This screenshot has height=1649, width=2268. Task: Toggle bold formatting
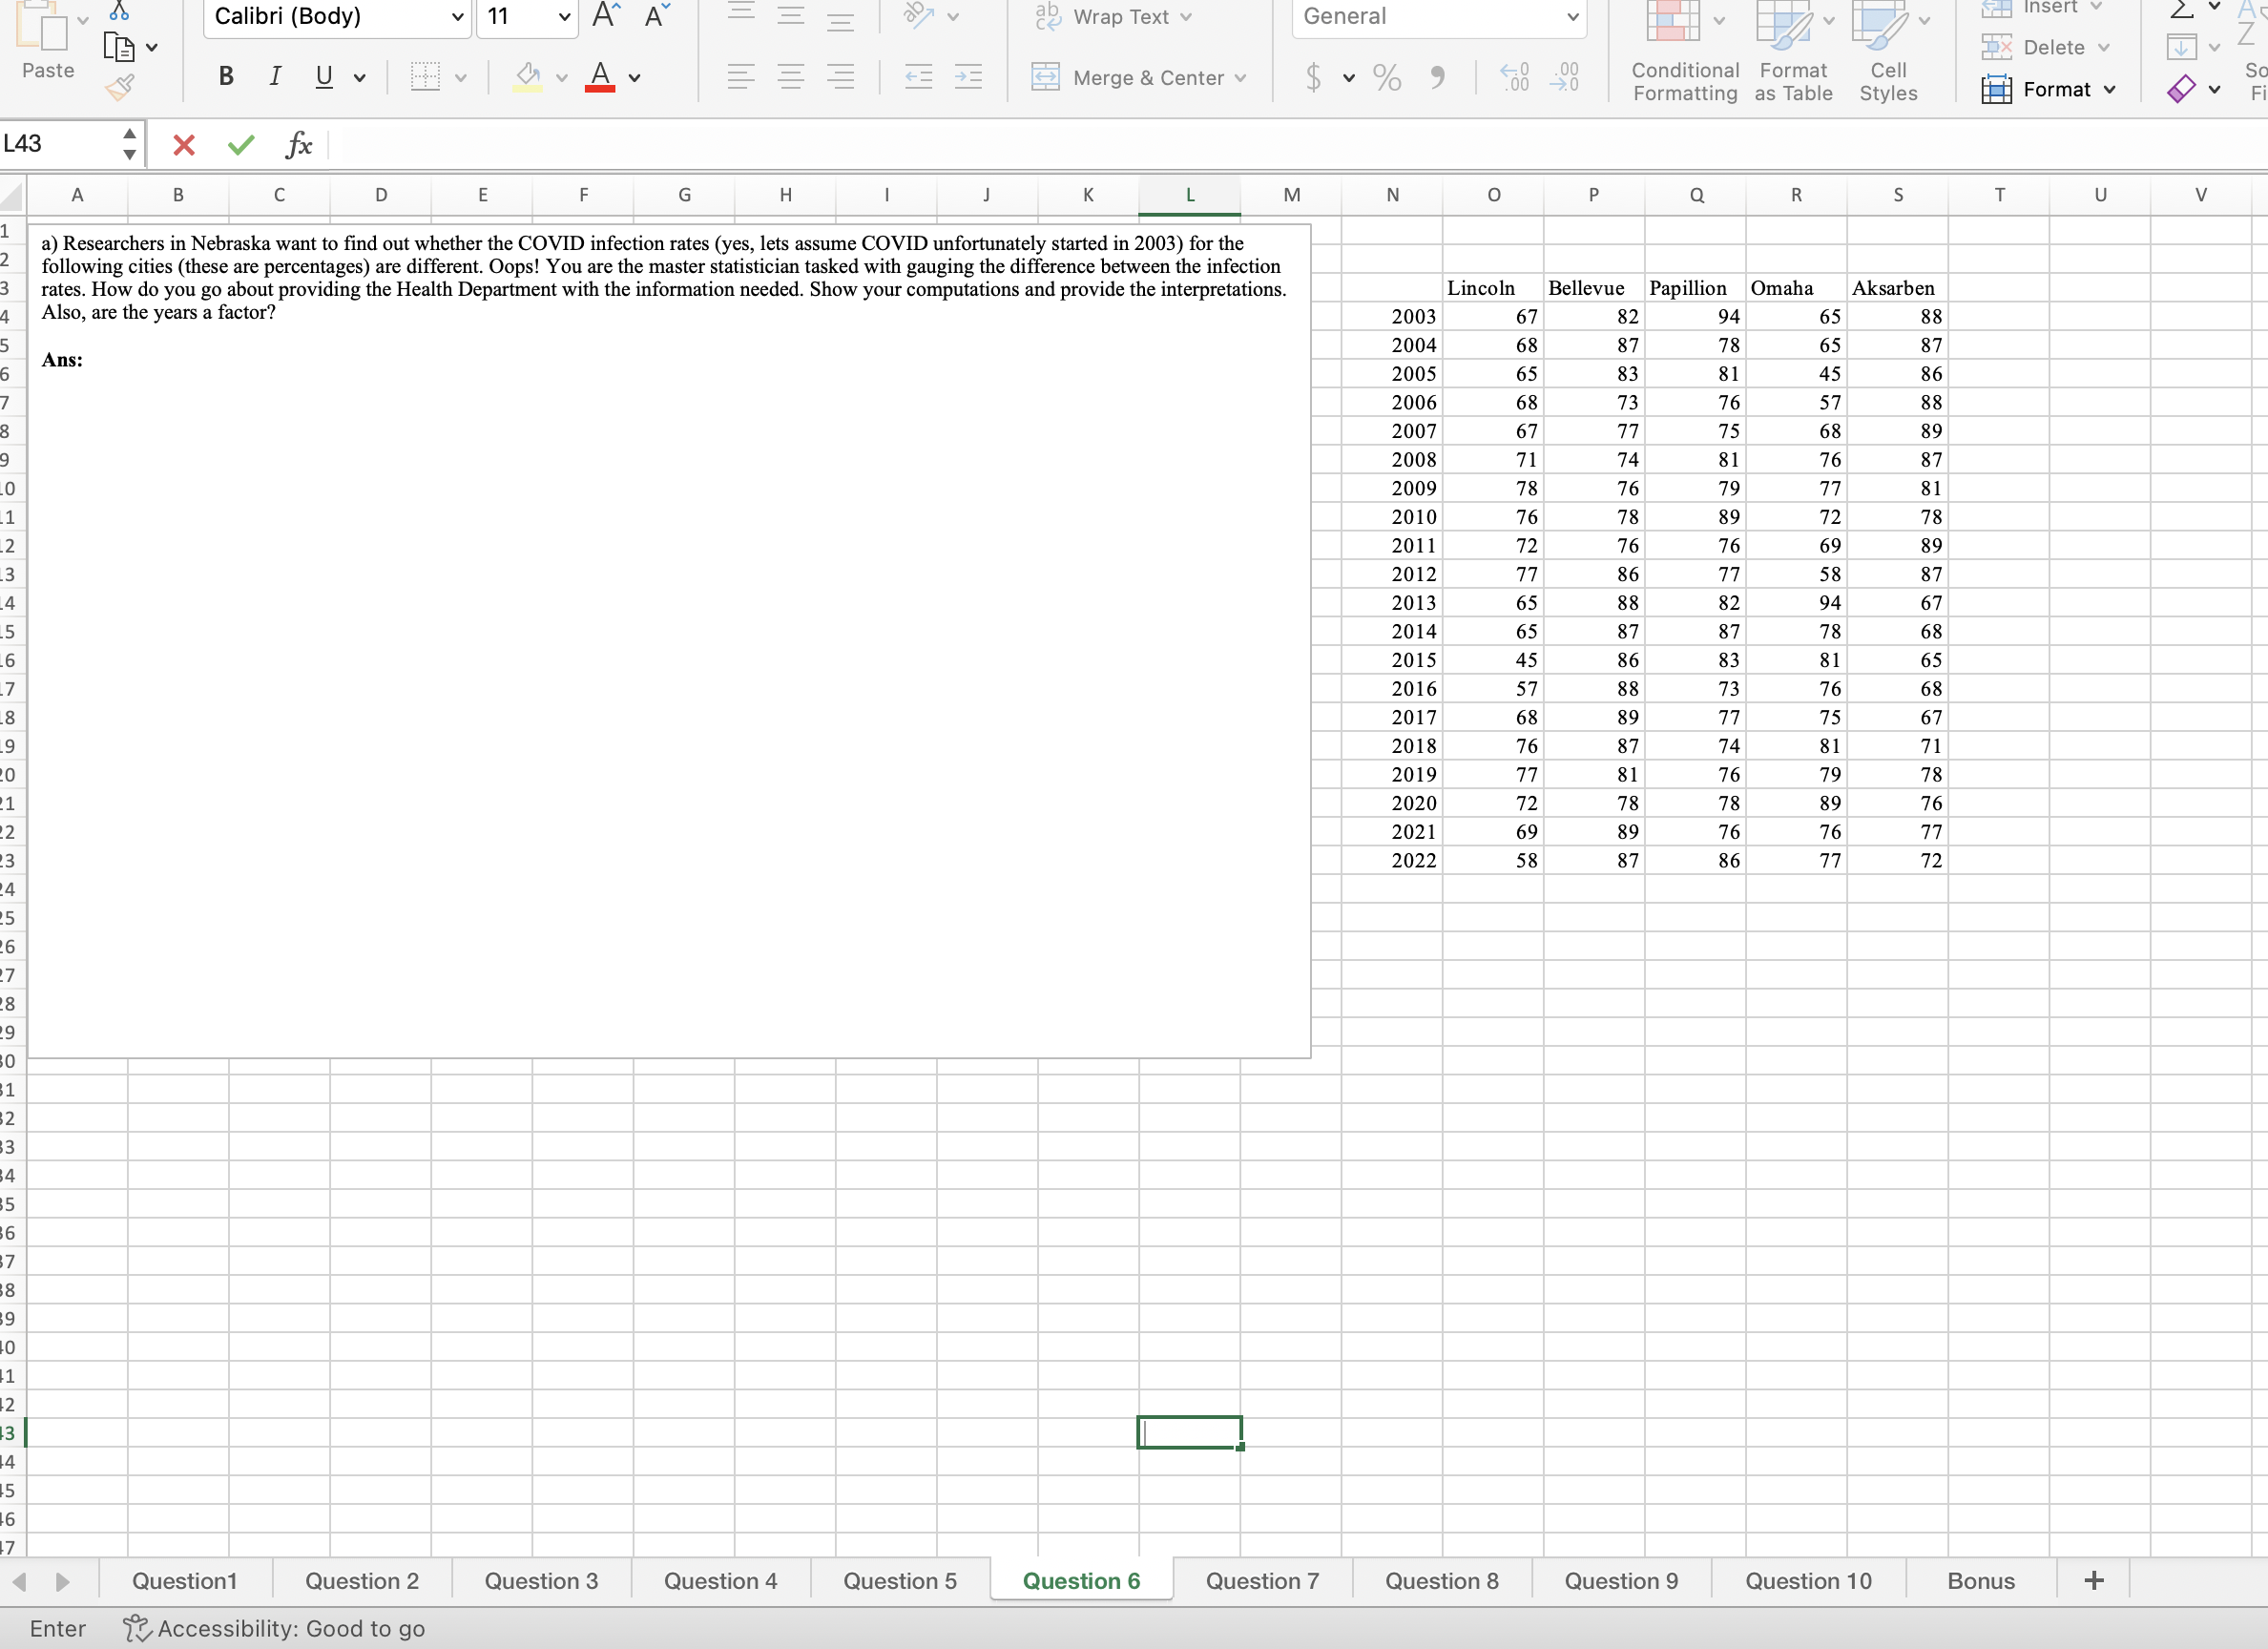tap(226, 77)
